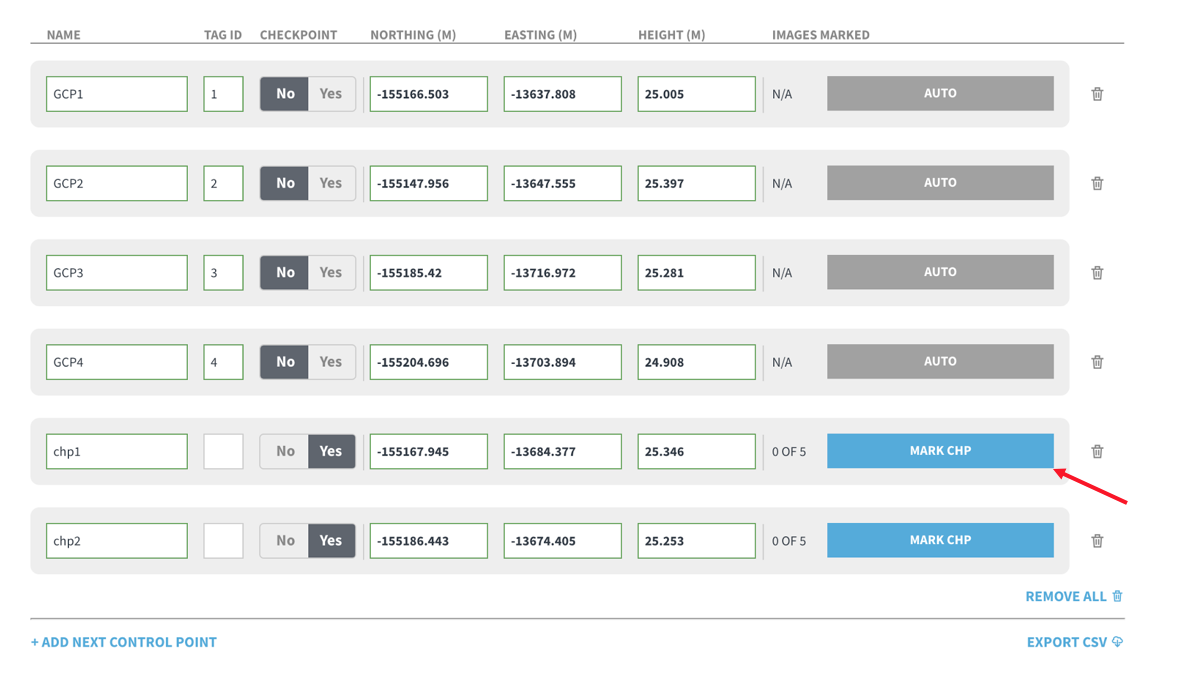
Task: Edit easting value -13674.405
Action: pyautogui.click(x=562, y=540)
